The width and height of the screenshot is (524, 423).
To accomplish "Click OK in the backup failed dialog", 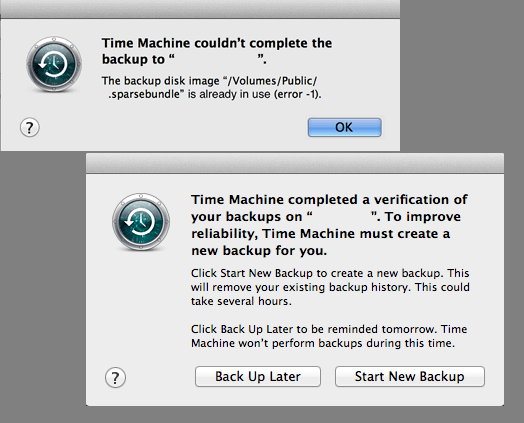I will pyautogui.click(x=344, y=127).
